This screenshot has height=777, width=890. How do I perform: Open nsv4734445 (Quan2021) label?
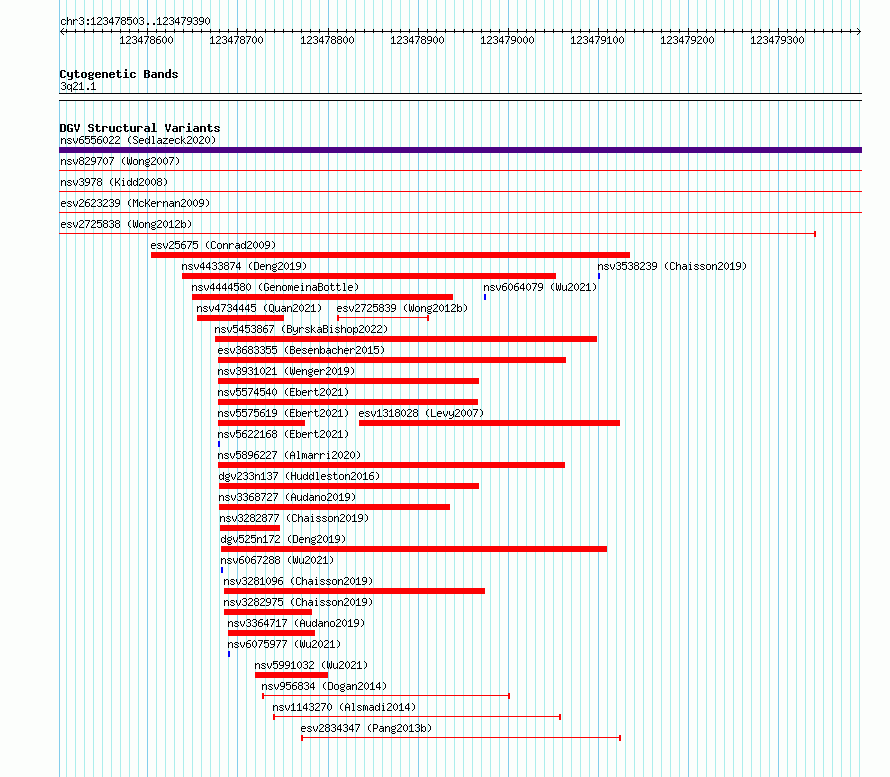[259, 308]
